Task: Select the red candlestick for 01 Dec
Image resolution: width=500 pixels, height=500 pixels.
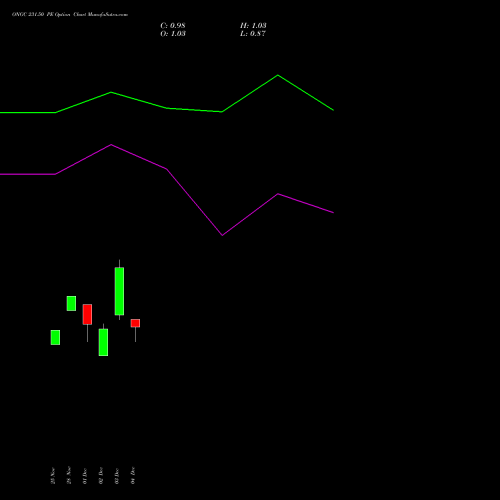Action: [87, 314]
